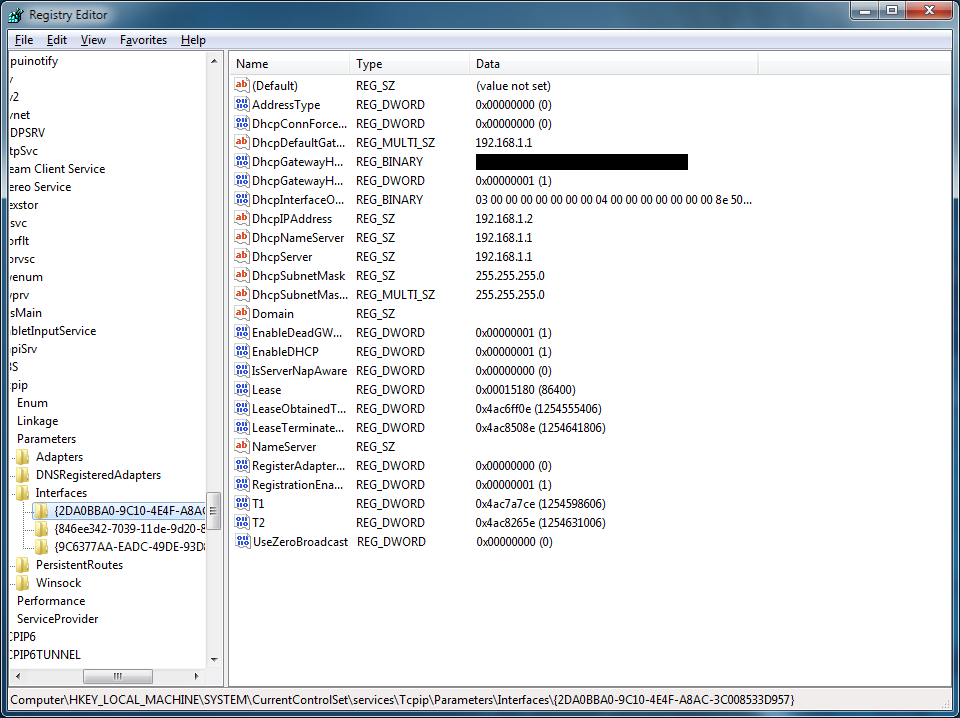Select the Parameters key in the tree

[47, 439]
